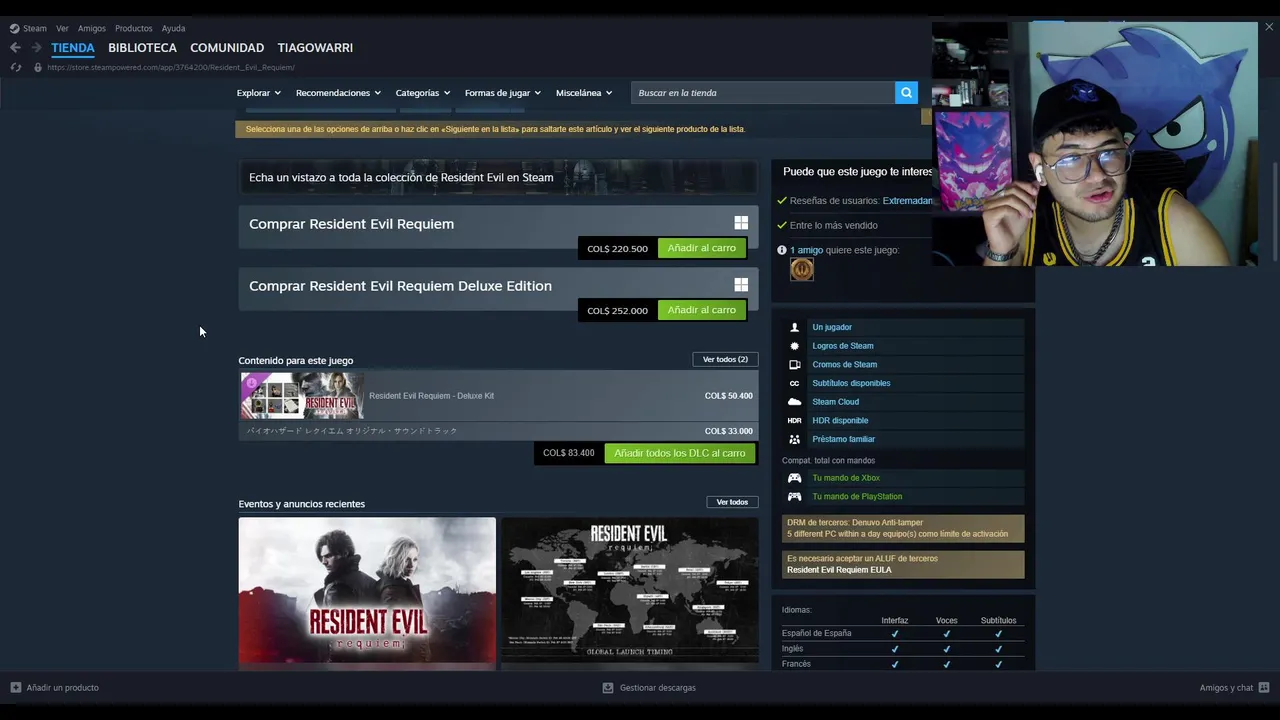Click Tu mando de PlayStation link
Viewport: 1280px width, 720px height.
point(857,496)
